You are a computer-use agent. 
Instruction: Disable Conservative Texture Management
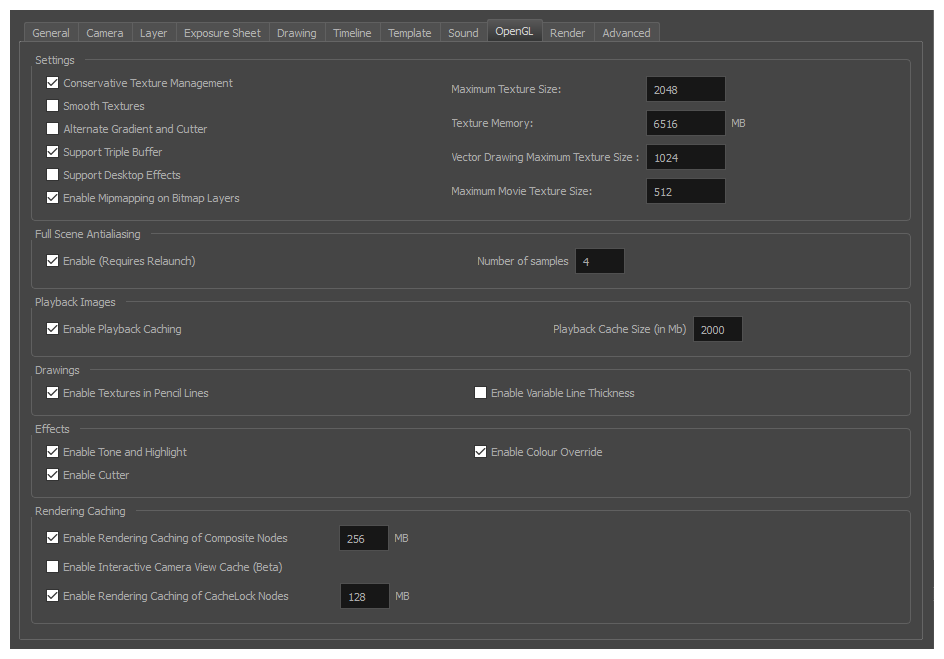(52, 83)
